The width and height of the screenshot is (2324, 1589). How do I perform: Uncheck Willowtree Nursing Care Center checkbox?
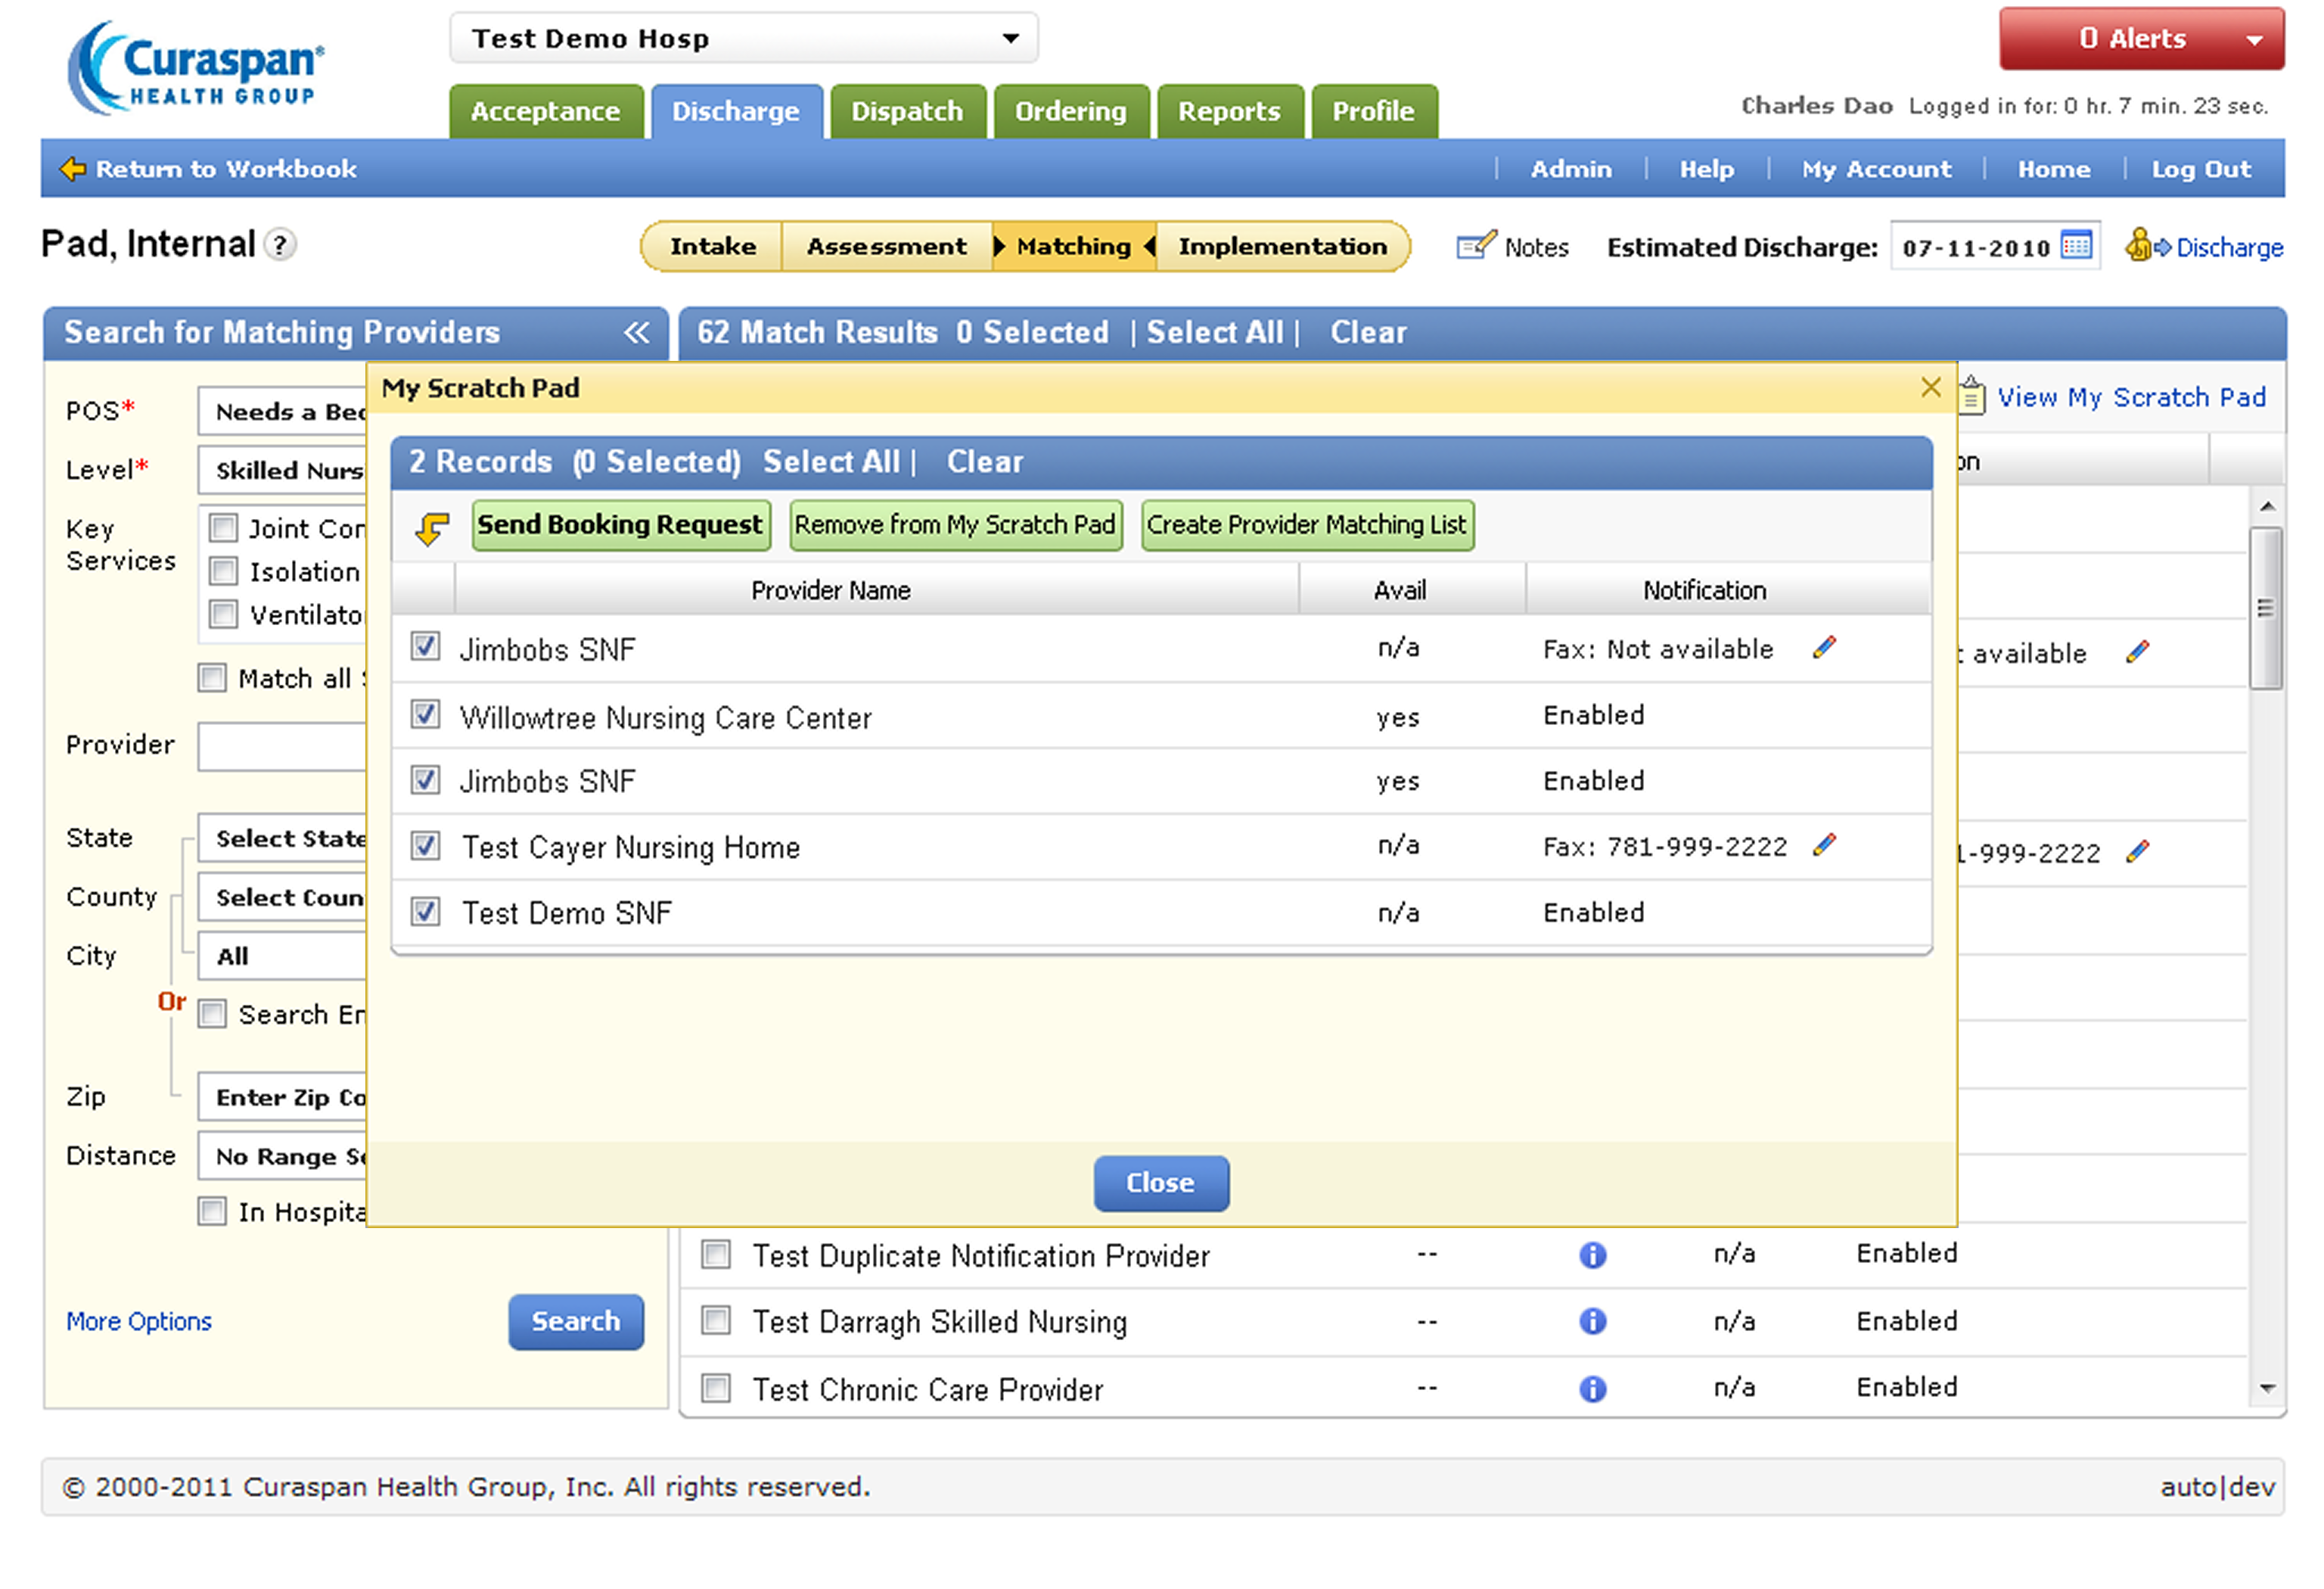(426, 715)
